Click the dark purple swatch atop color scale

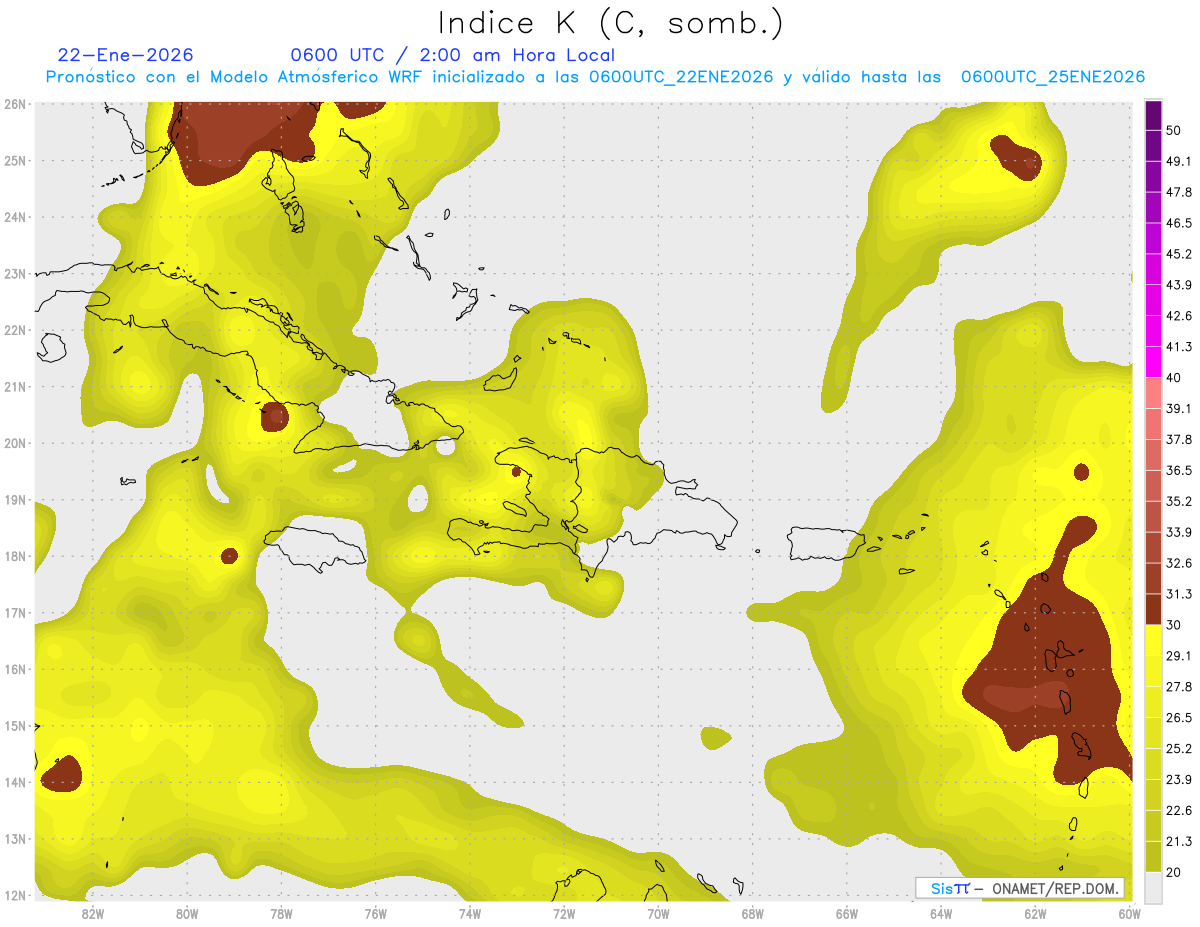point(1153,116)
